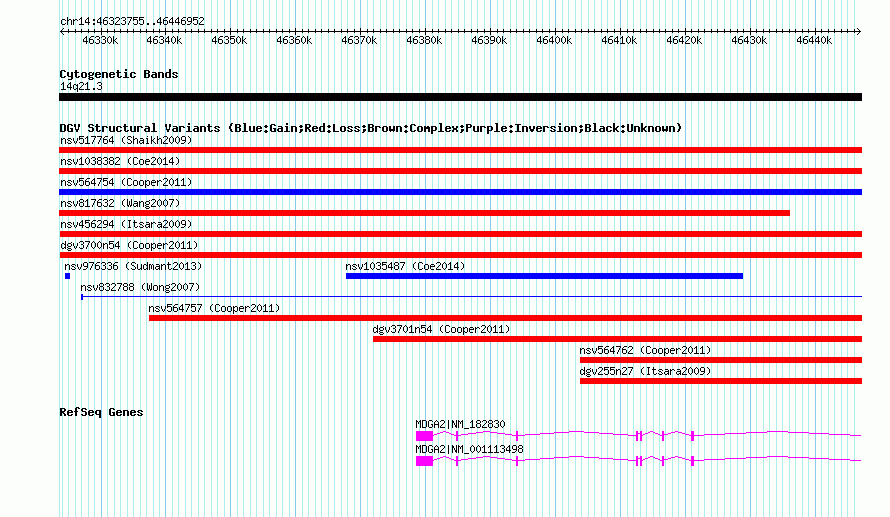Click the nsv1038382 (Coe2014) label
890x517 pixels.
[120, 161]
